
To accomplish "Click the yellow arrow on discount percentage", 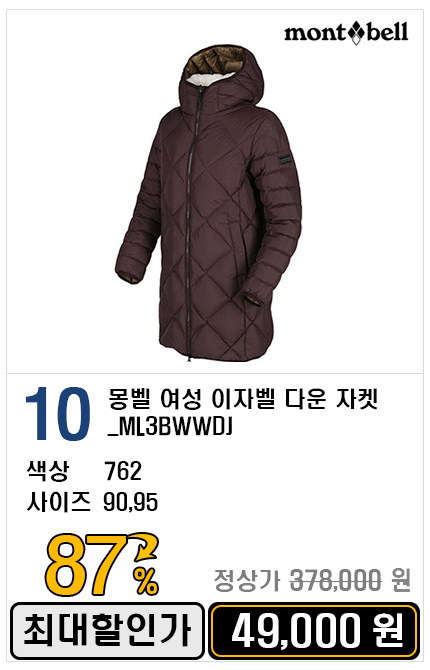I will pos(146,547).
